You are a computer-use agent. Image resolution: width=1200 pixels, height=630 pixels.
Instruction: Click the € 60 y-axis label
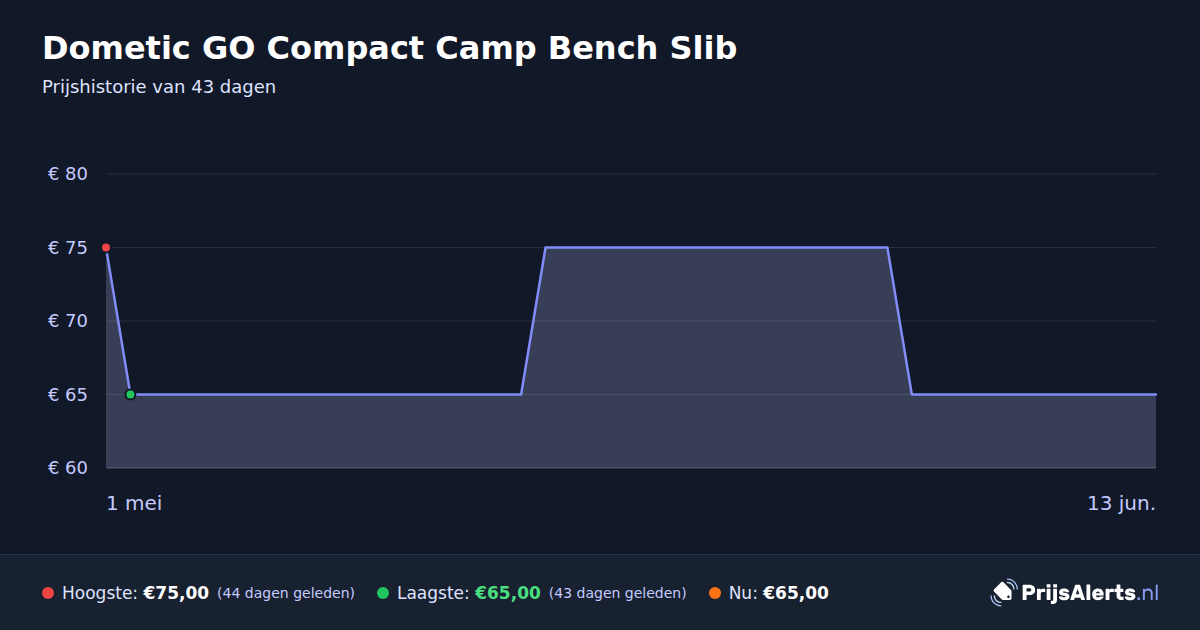(x=68, y=468)
